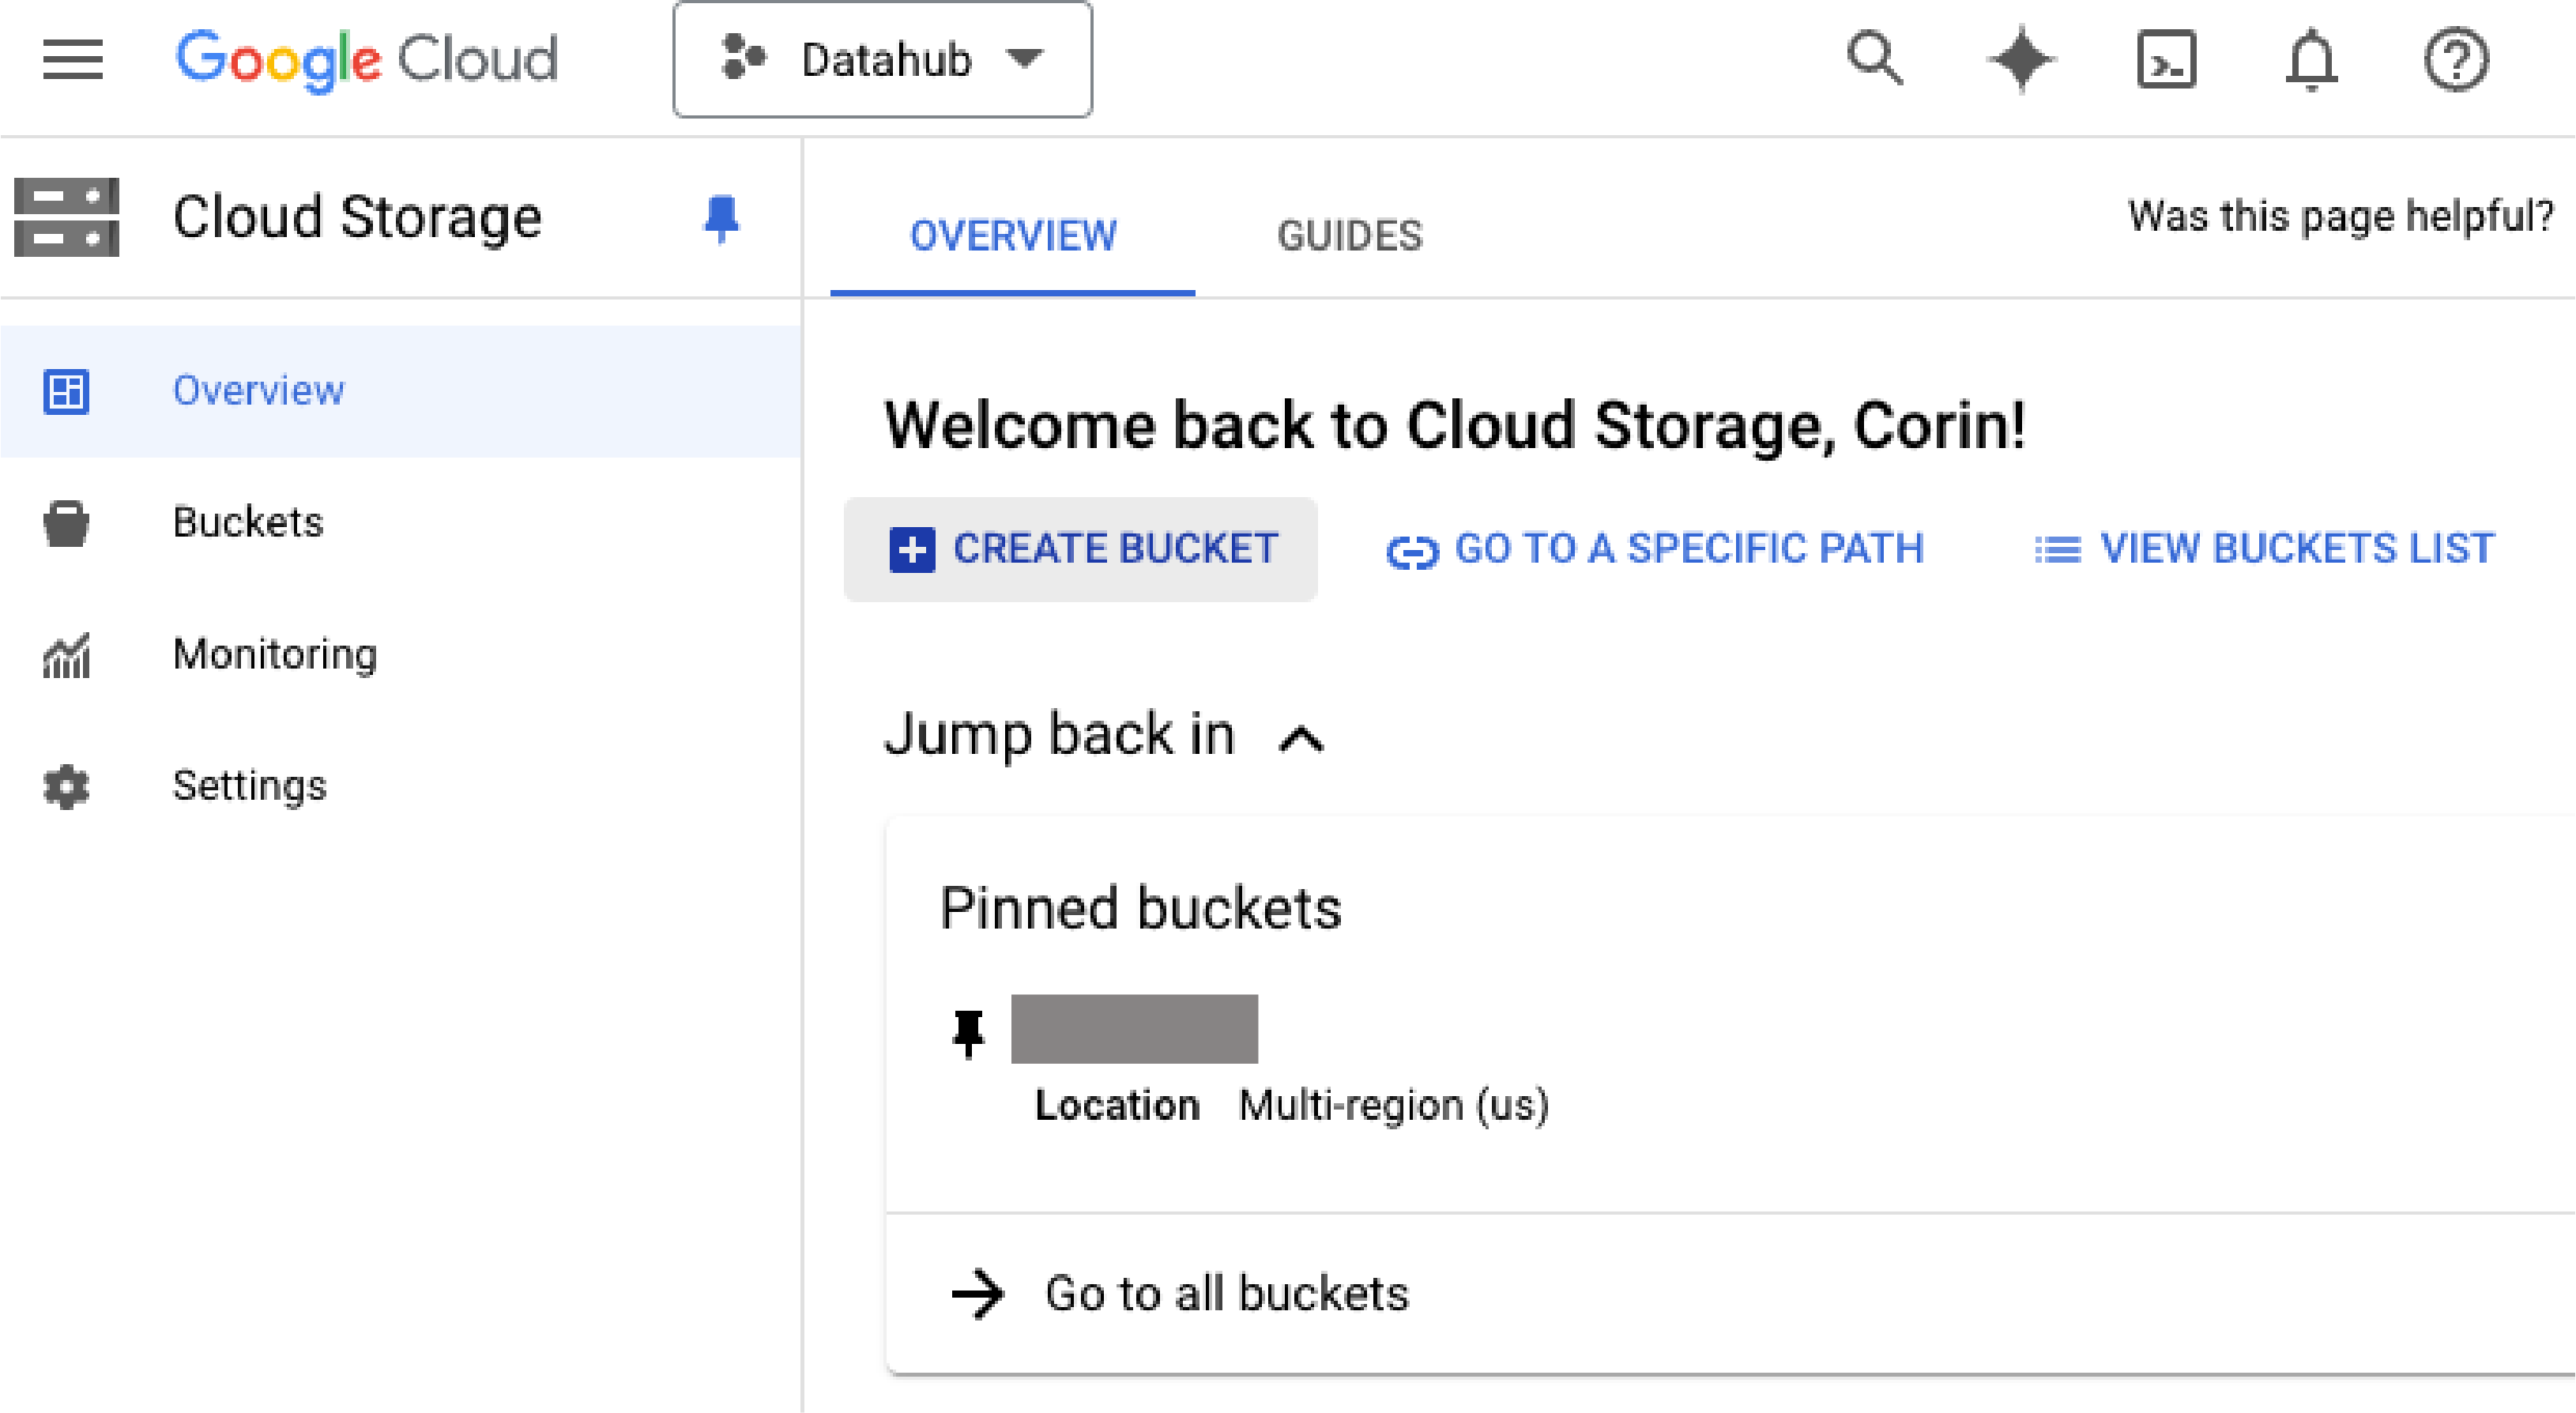This screenshot has height=1413, width=2576.
Task: Click the Overview dashboard icon in the sidebar
Action: [x=66, y=391]
